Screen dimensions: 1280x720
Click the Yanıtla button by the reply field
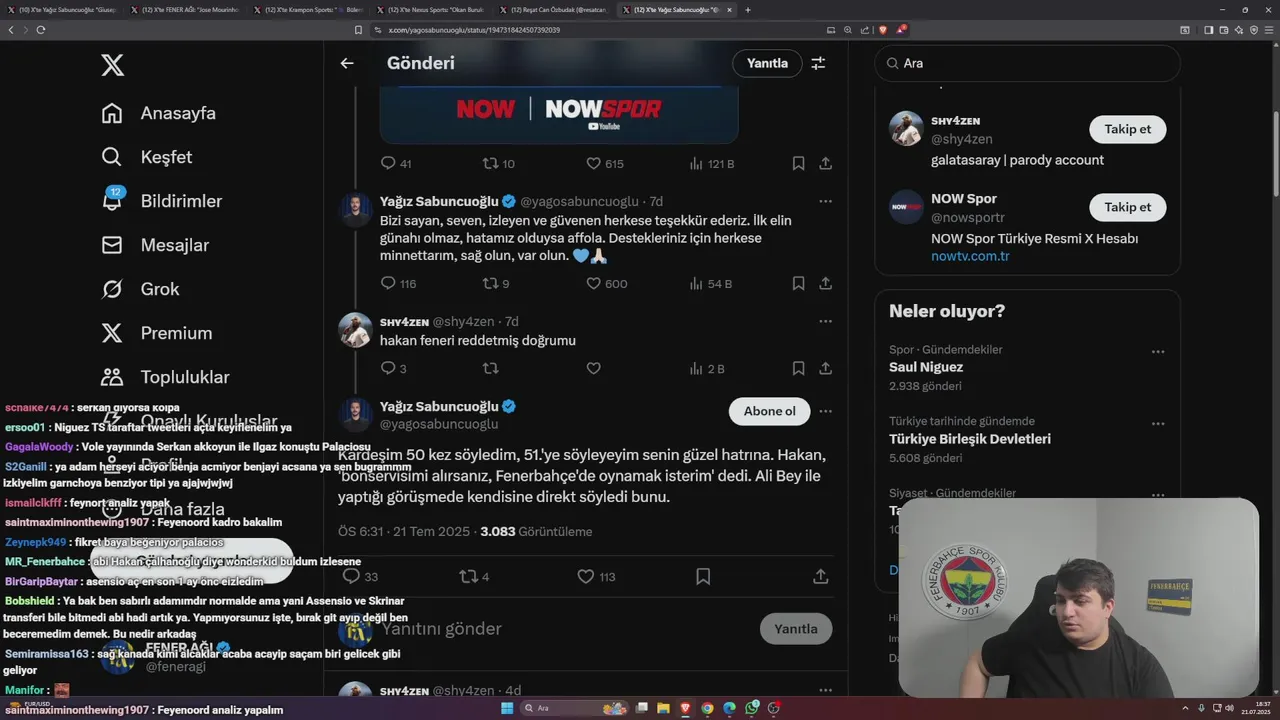796,629
